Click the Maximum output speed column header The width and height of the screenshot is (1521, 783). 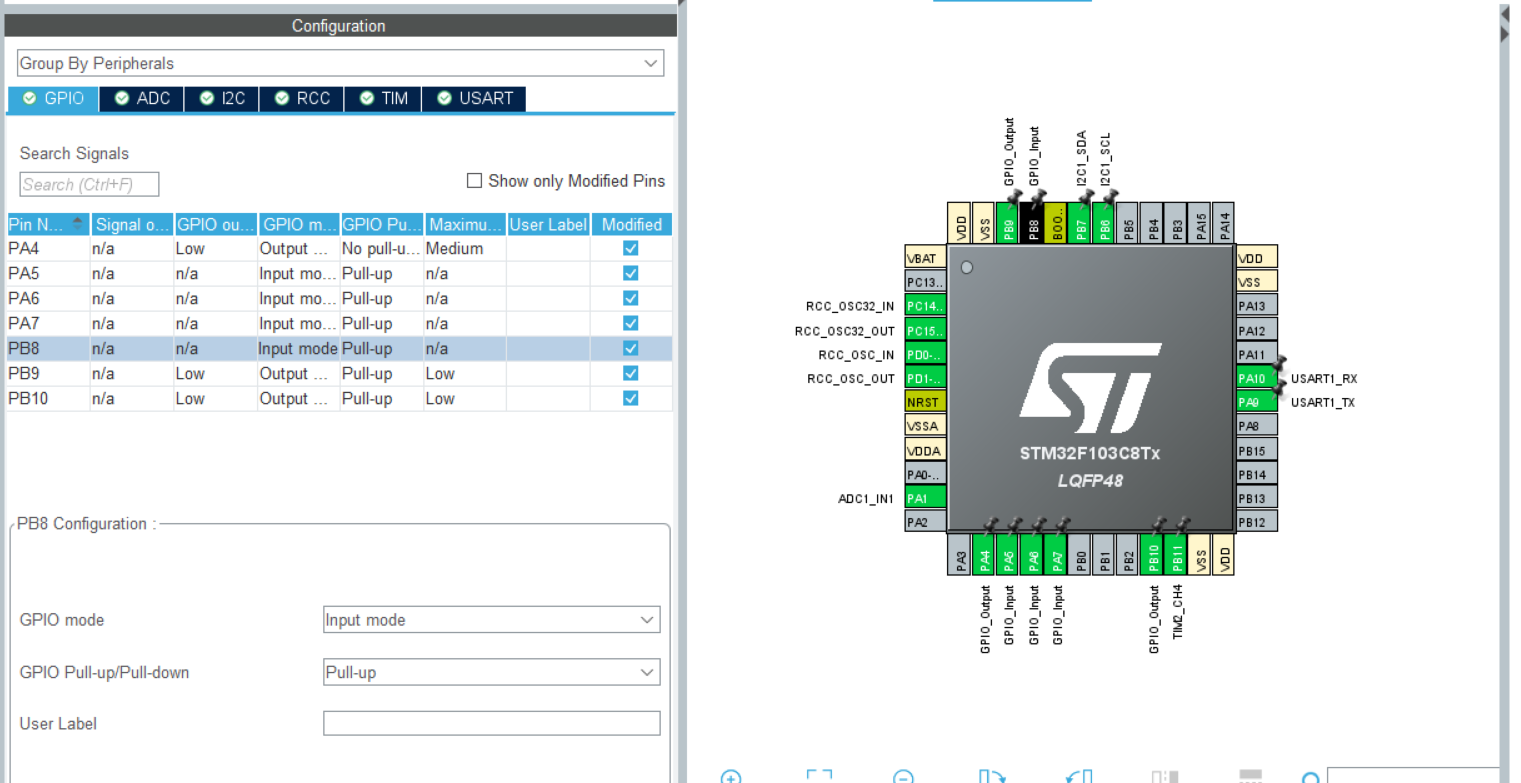coord(465,224)
